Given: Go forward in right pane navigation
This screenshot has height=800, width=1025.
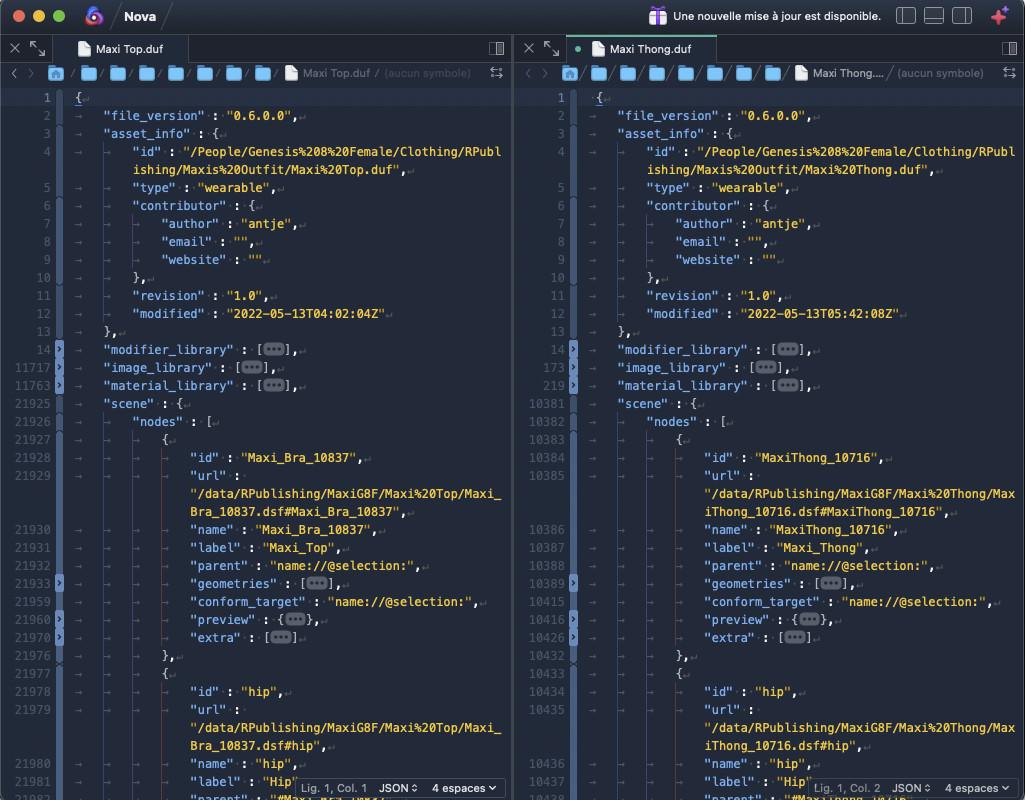Looking at the screenshot, I should [544, 73].
